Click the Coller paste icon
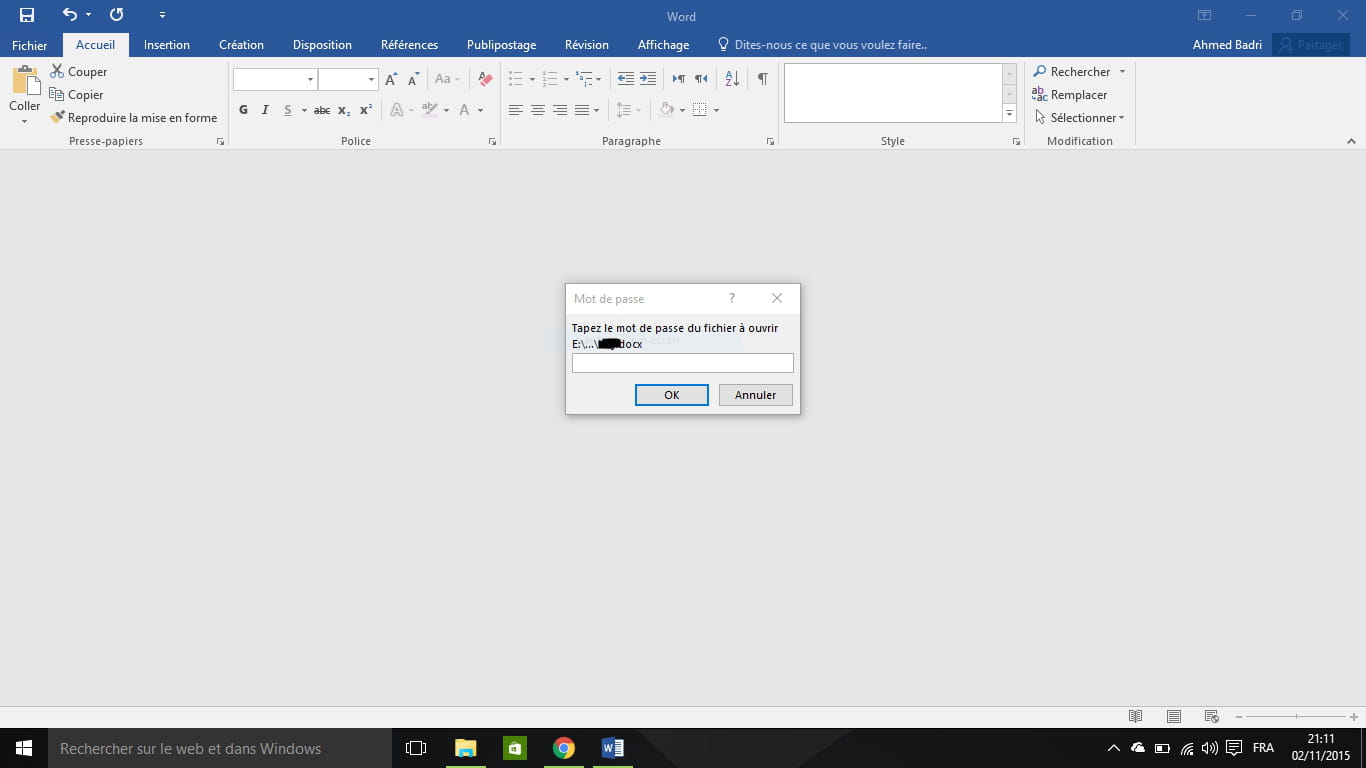 click(x=25, y=82)
